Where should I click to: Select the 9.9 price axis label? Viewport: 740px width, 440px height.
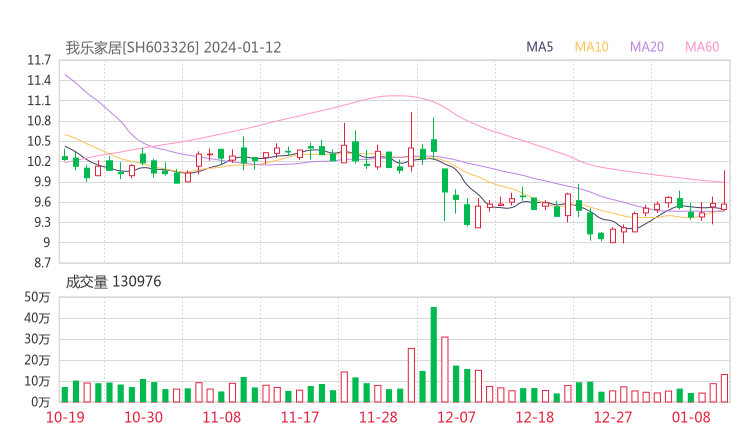coord(42,182)
